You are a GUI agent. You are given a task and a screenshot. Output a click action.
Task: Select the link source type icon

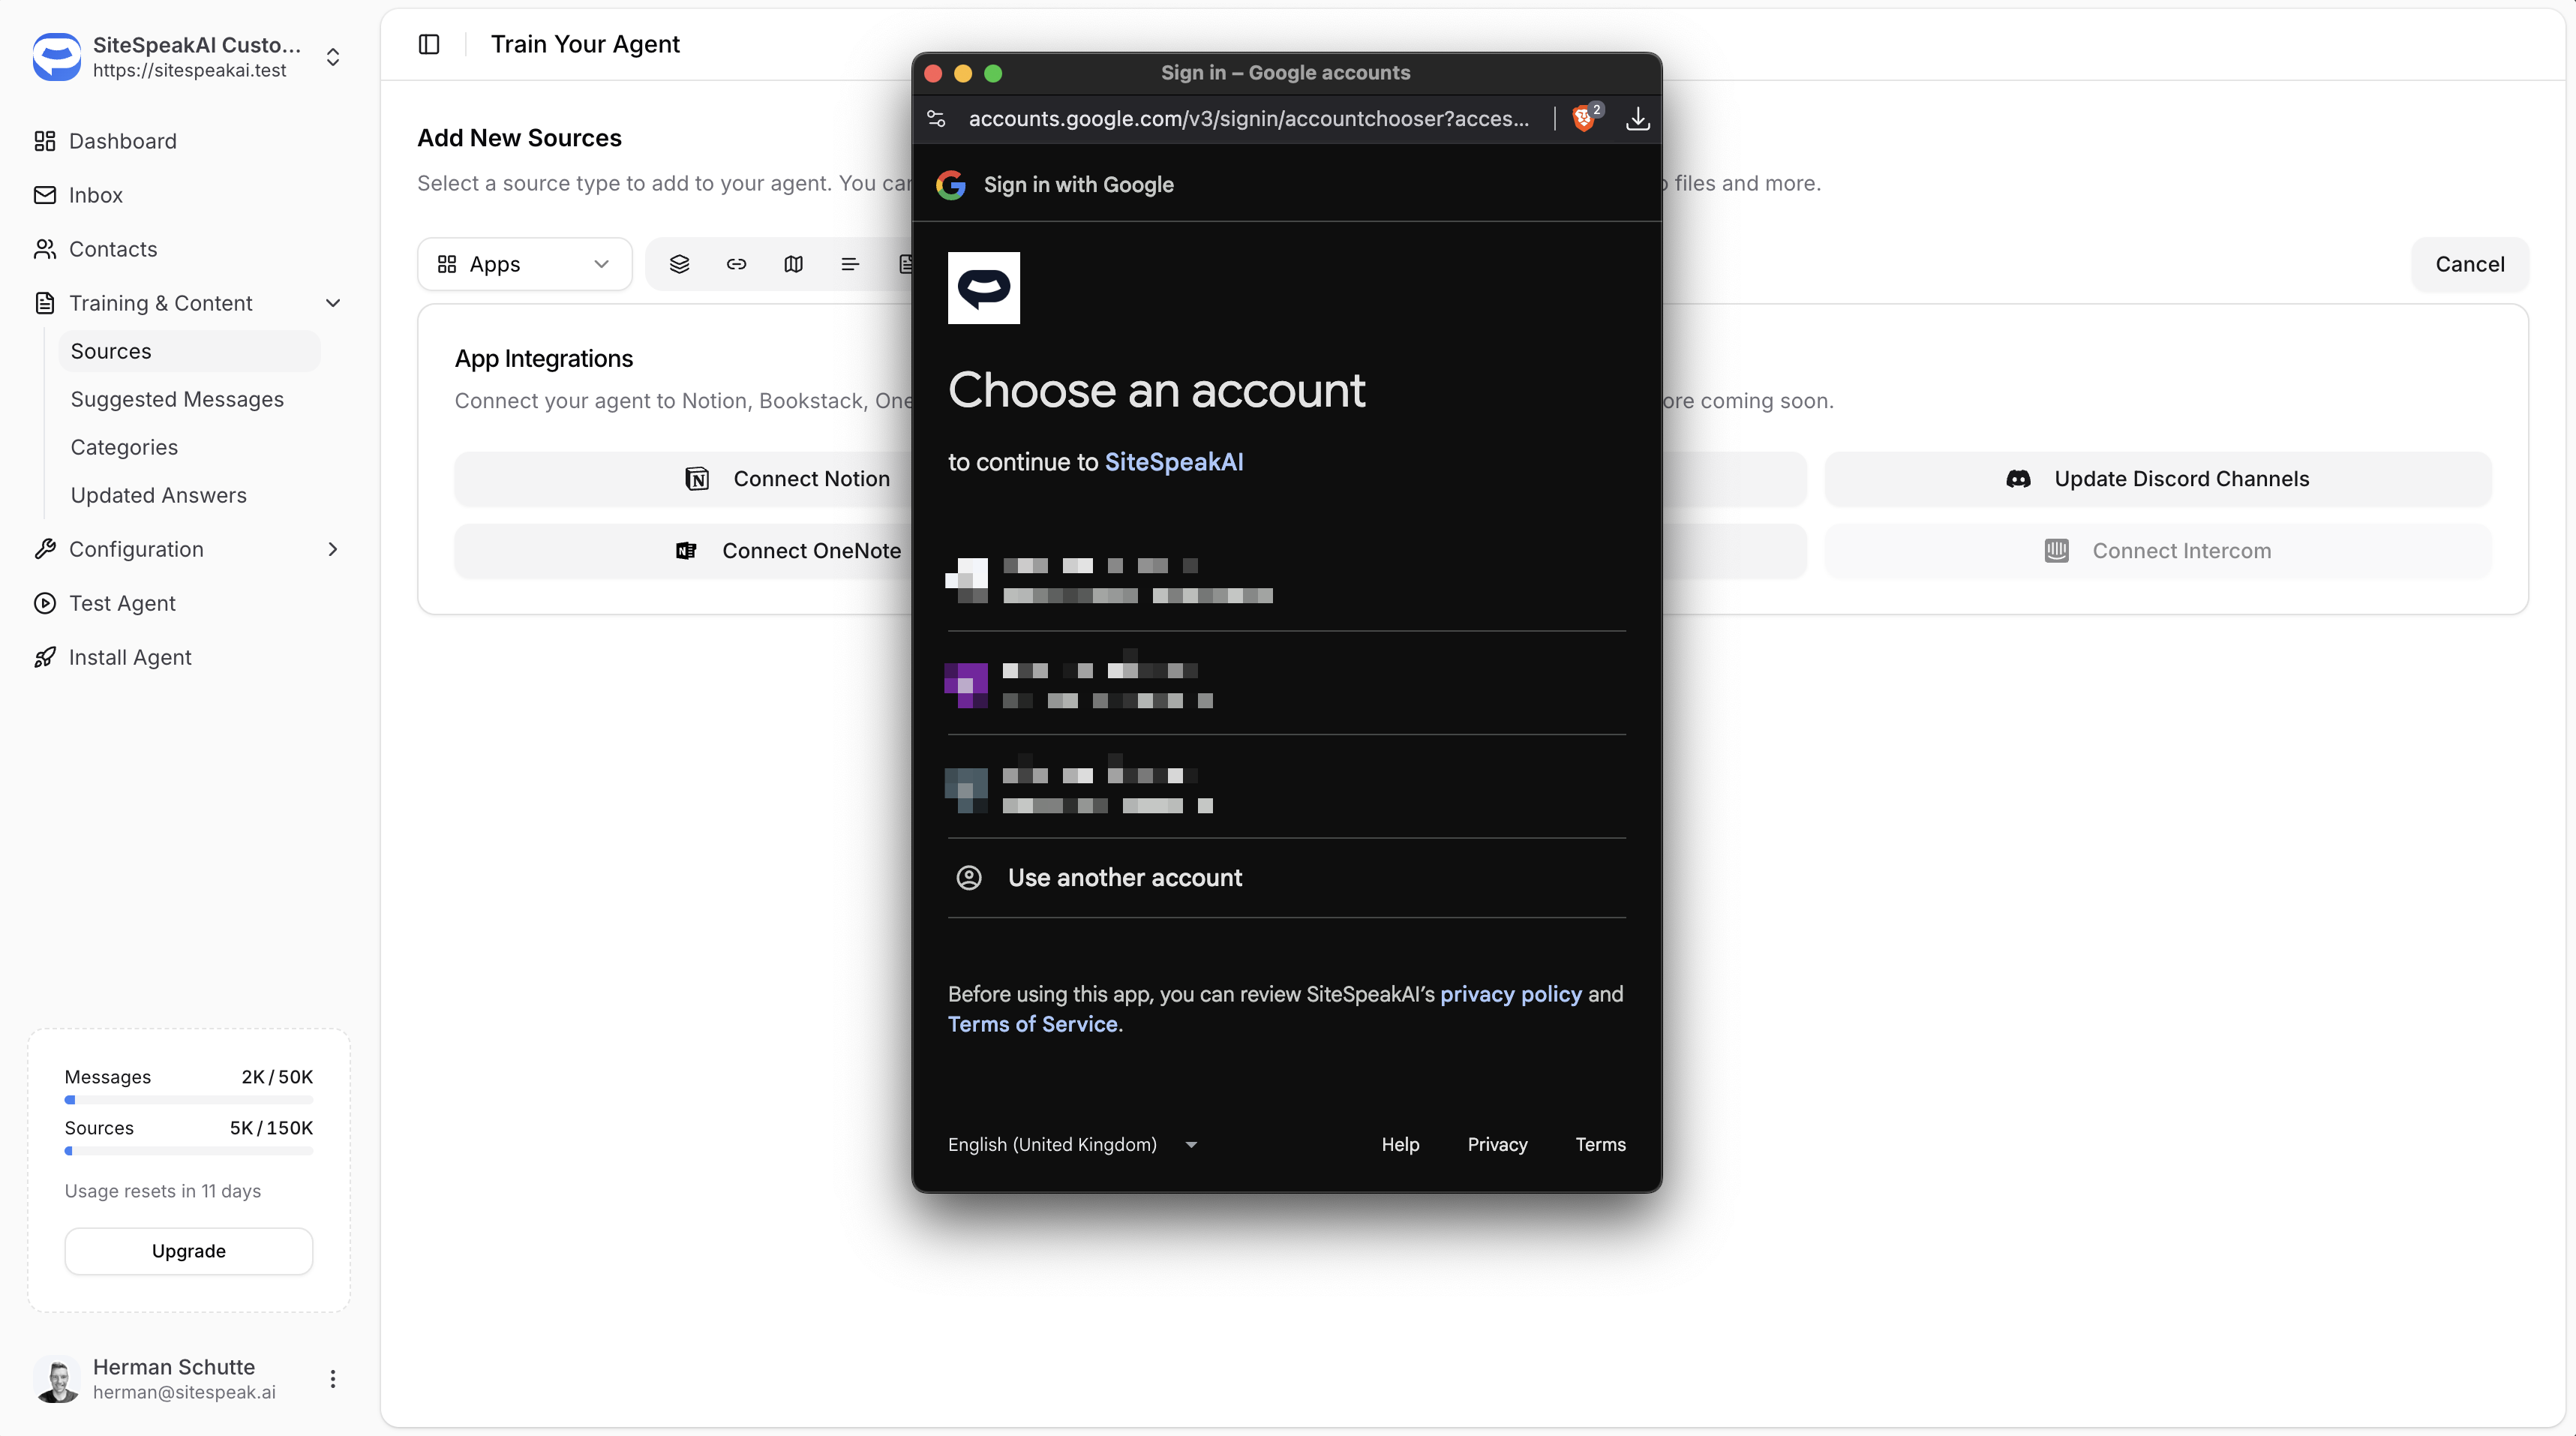pos(737,264)
